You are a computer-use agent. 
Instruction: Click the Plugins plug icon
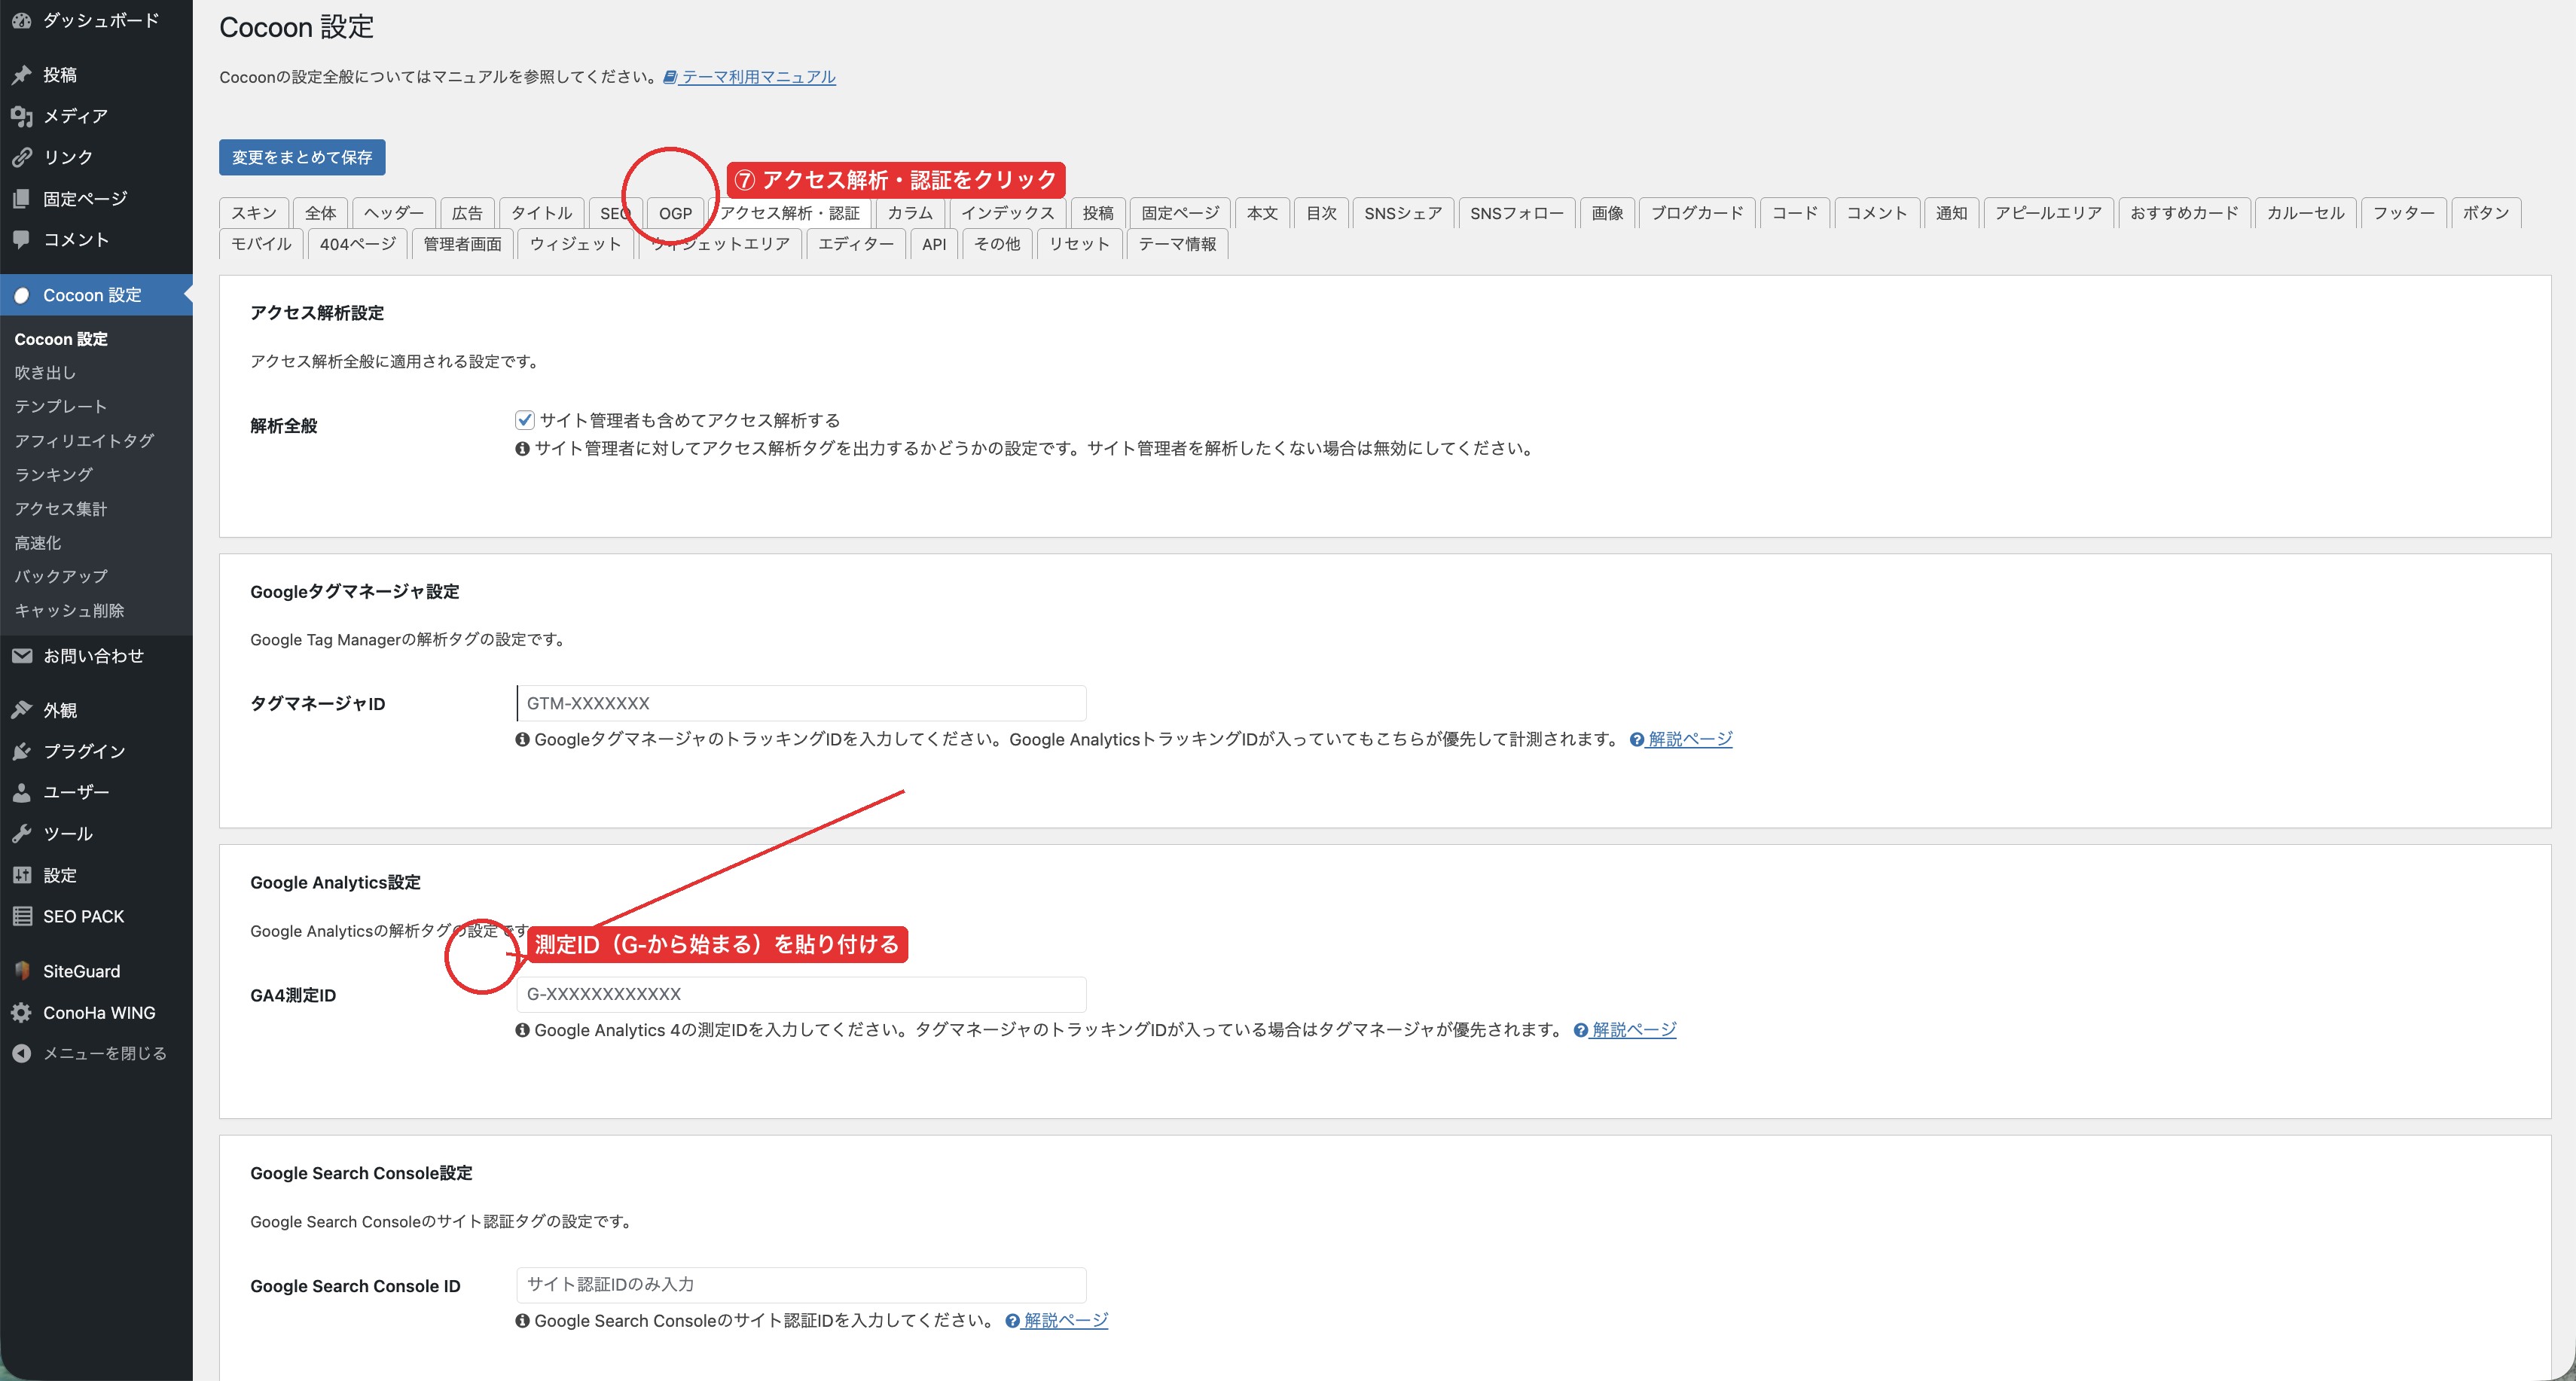pyautogui.click(x=21, y=751)
